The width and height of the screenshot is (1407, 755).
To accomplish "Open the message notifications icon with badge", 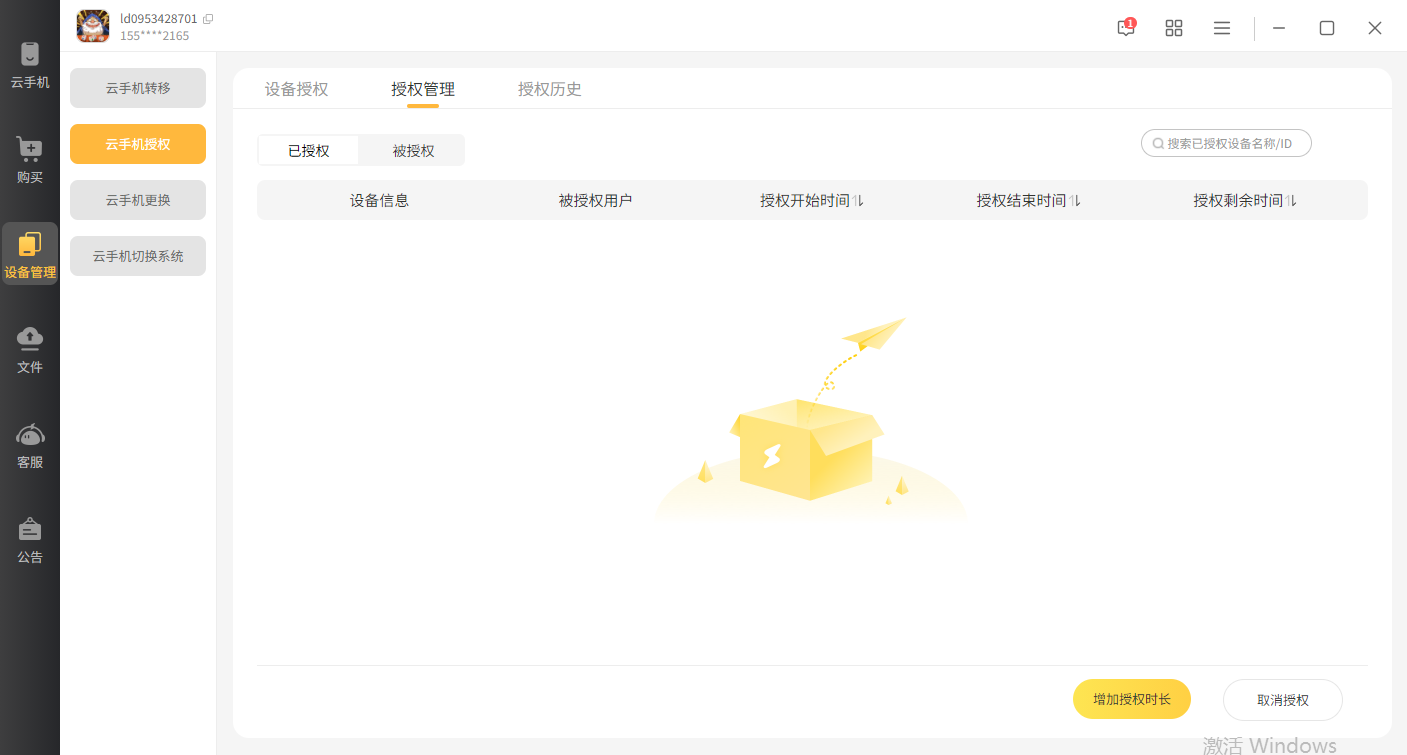I will 1126,28.
